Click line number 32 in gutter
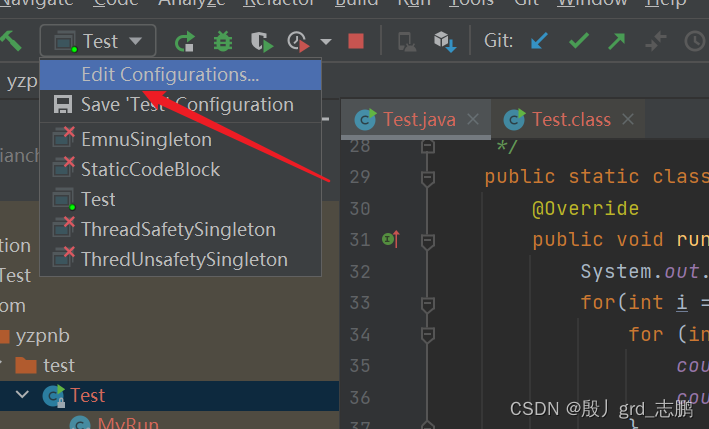 (x=360, y=272)
